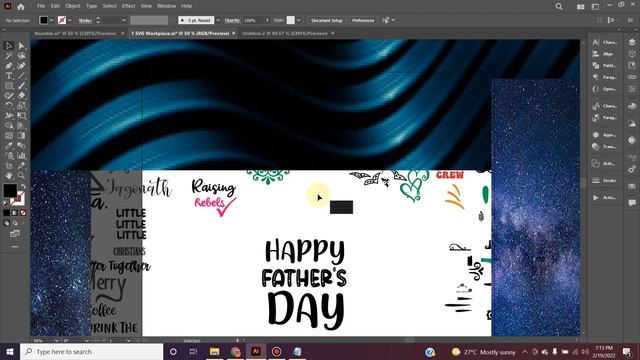Open the Effect menu

click(129, 6)
